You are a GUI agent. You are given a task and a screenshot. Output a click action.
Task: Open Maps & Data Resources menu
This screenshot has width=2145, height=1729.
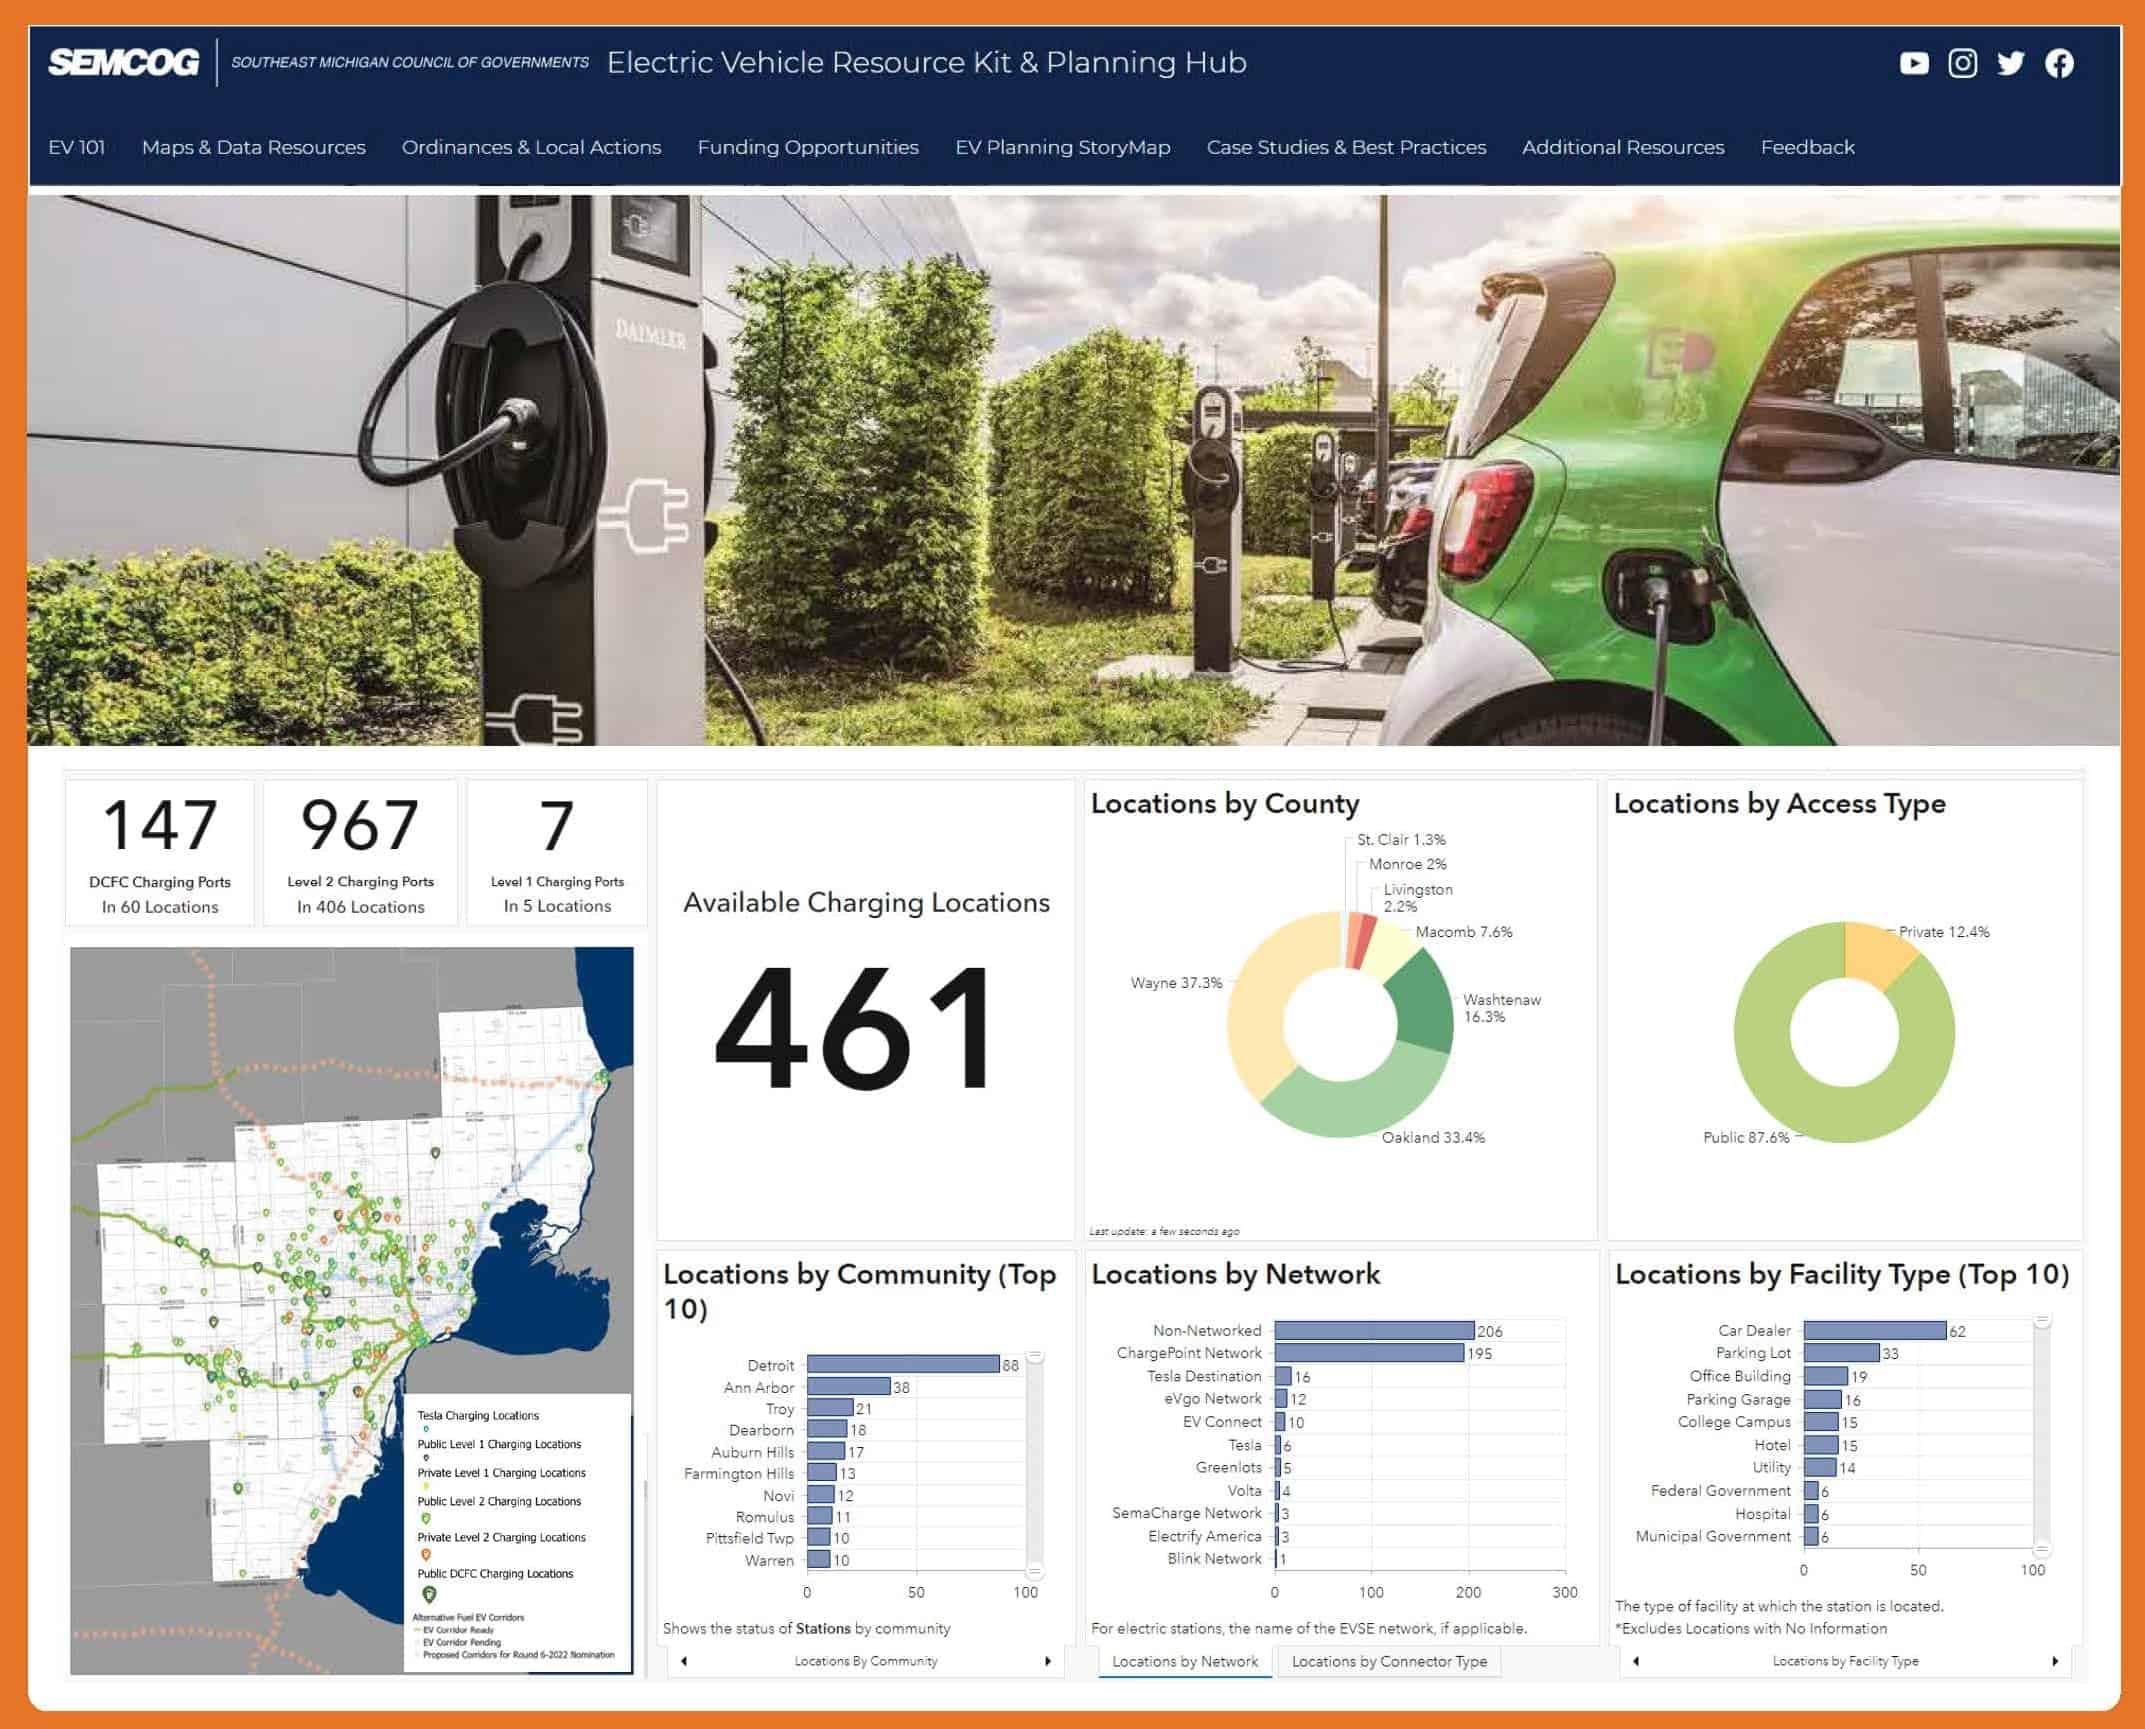(254, 147)
